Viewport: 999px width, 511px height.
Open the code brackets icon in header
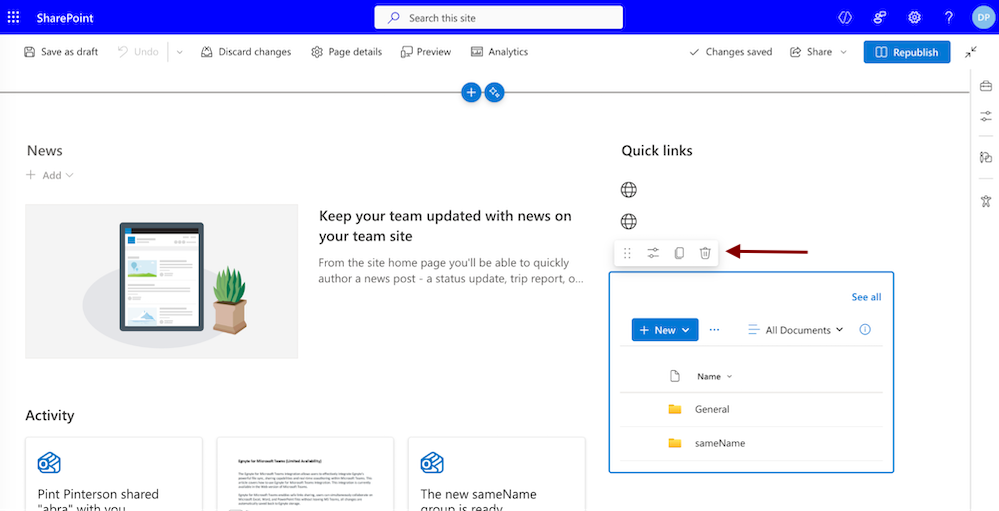coord(845,18)
